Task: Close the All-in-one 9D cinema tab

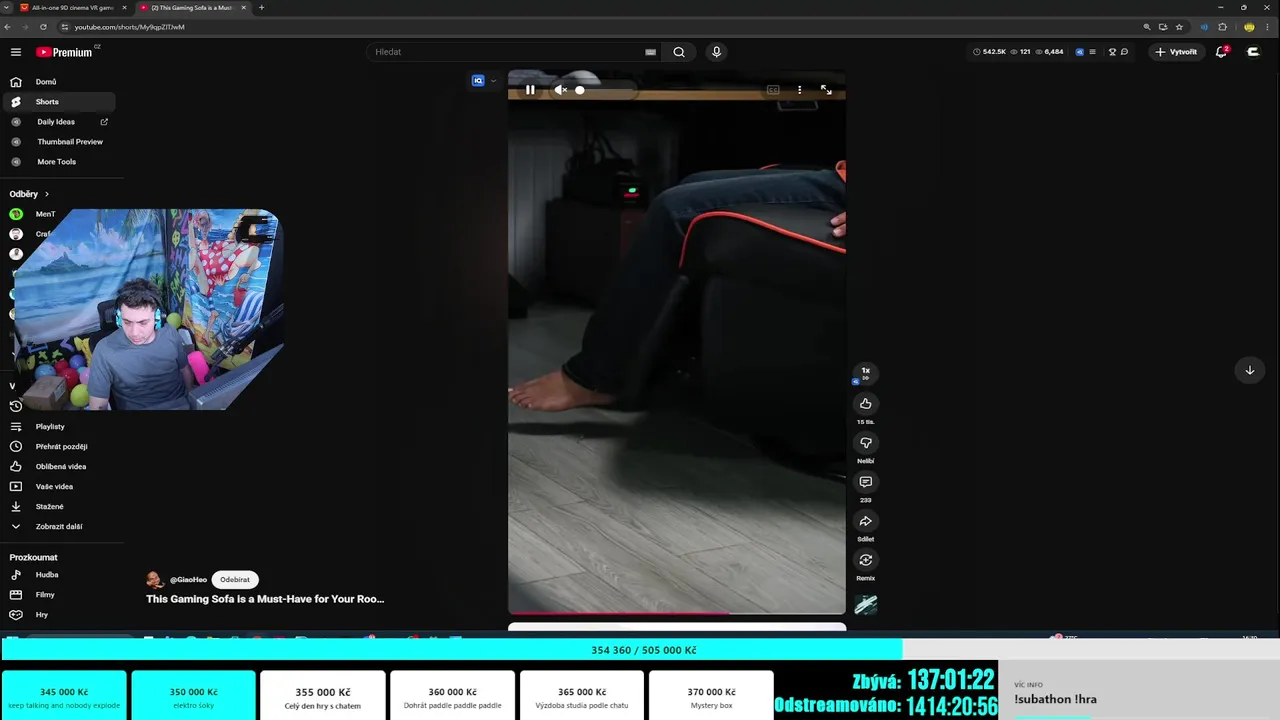Action: (124, 8)
